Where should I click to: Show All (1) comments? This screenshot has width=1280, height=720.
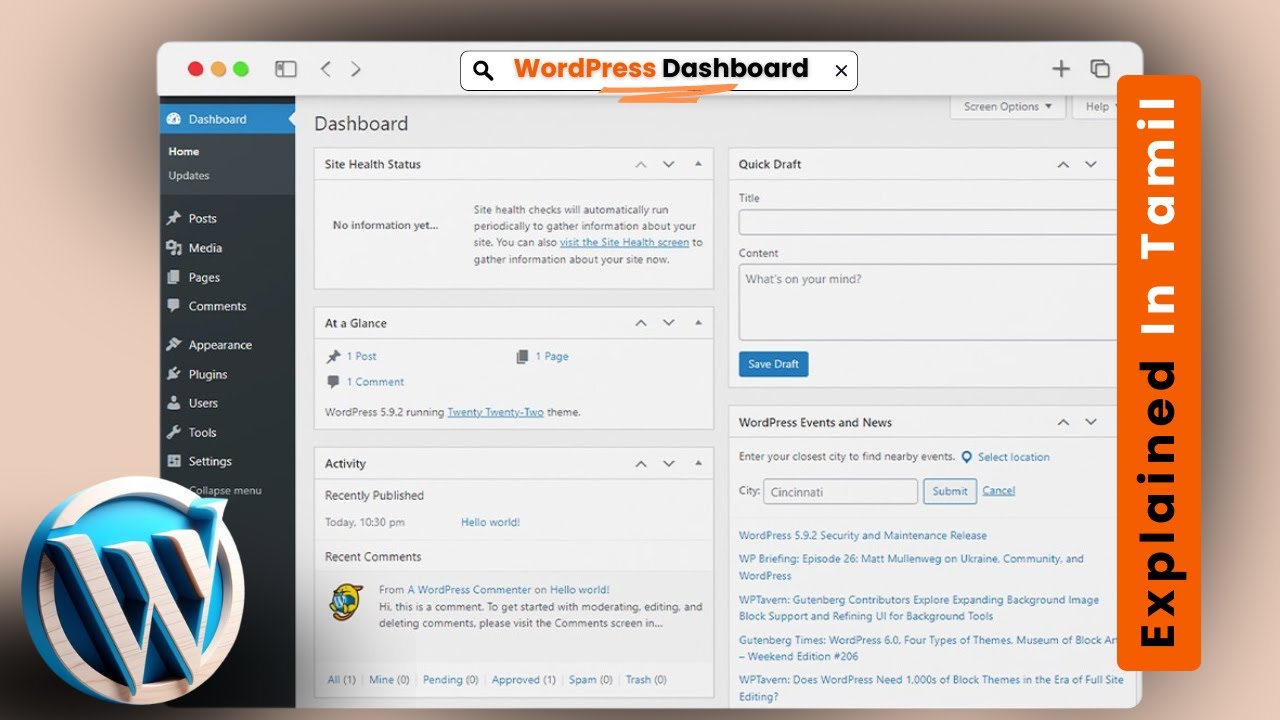point(341,680)
